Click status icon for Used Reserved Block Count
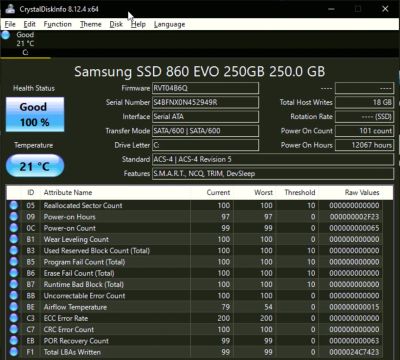This screenshot has height=360, width=400. pyautogui.click(x=14, y=251)
